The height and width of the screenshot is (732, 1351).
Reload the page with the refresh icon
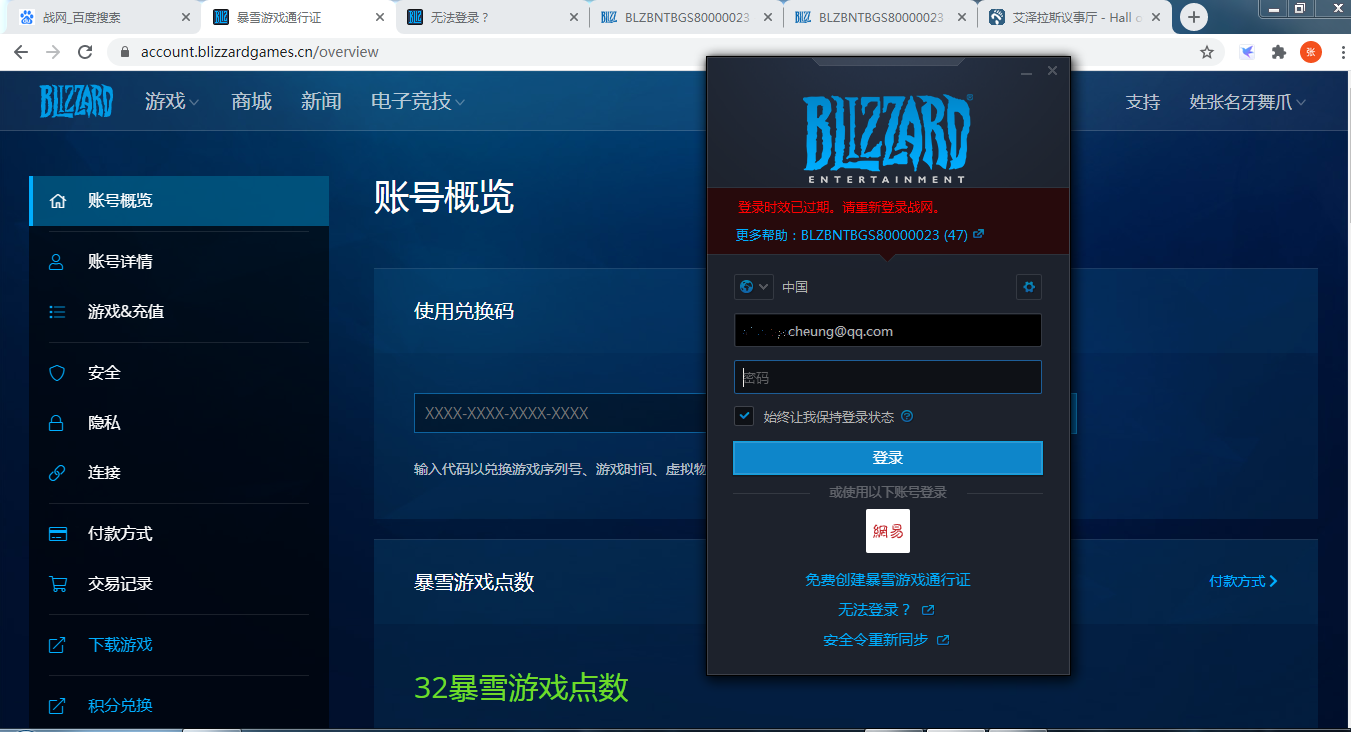(85, 52)
